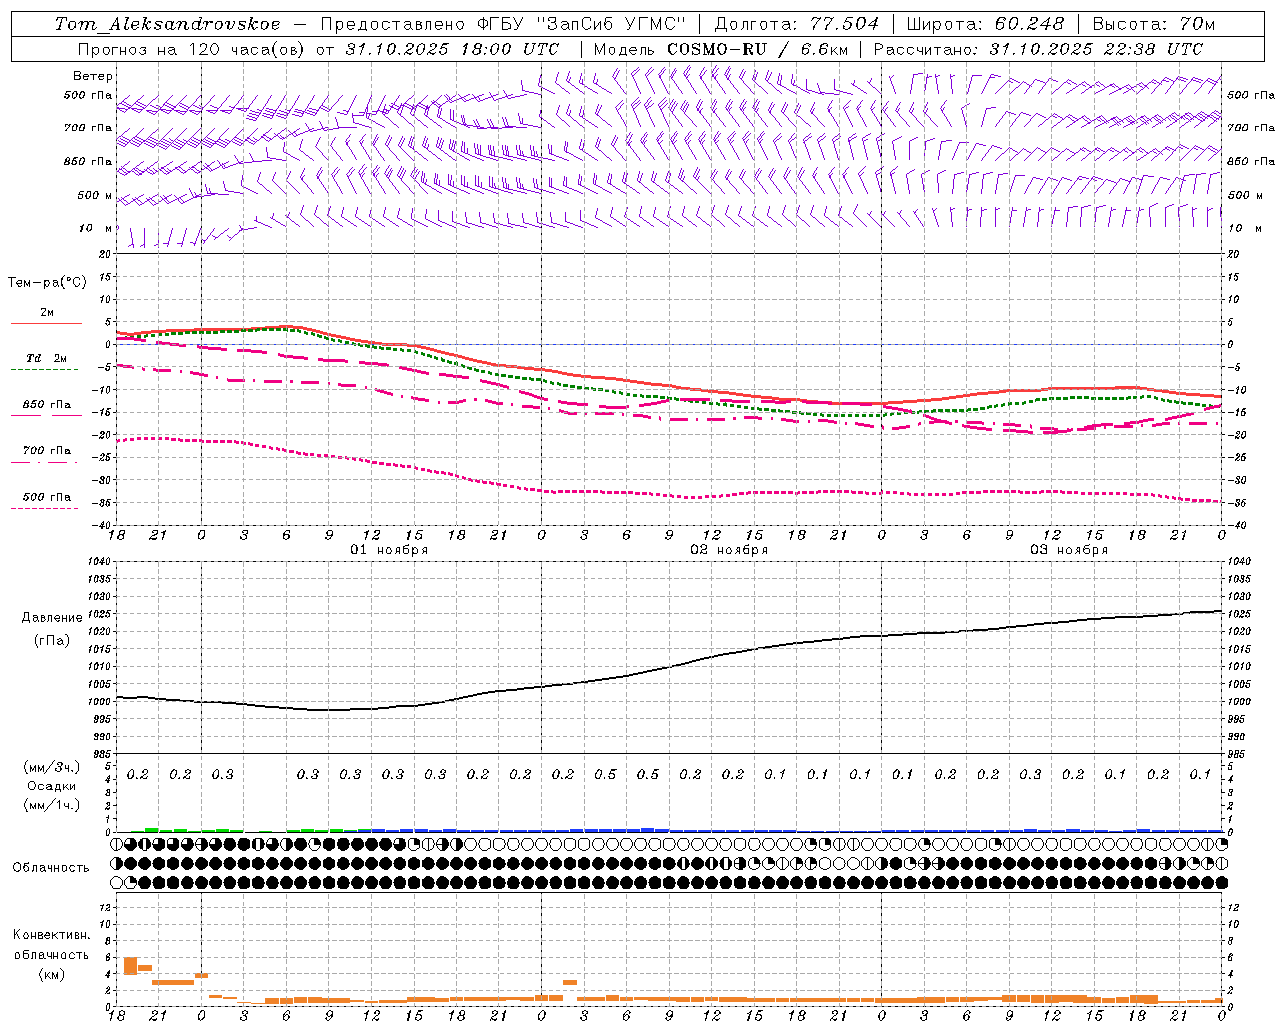This screenshot has height=1024, width=1280.
Task: Click the Прогноз на 120 часа(ов) text
Action: (193, 49)
